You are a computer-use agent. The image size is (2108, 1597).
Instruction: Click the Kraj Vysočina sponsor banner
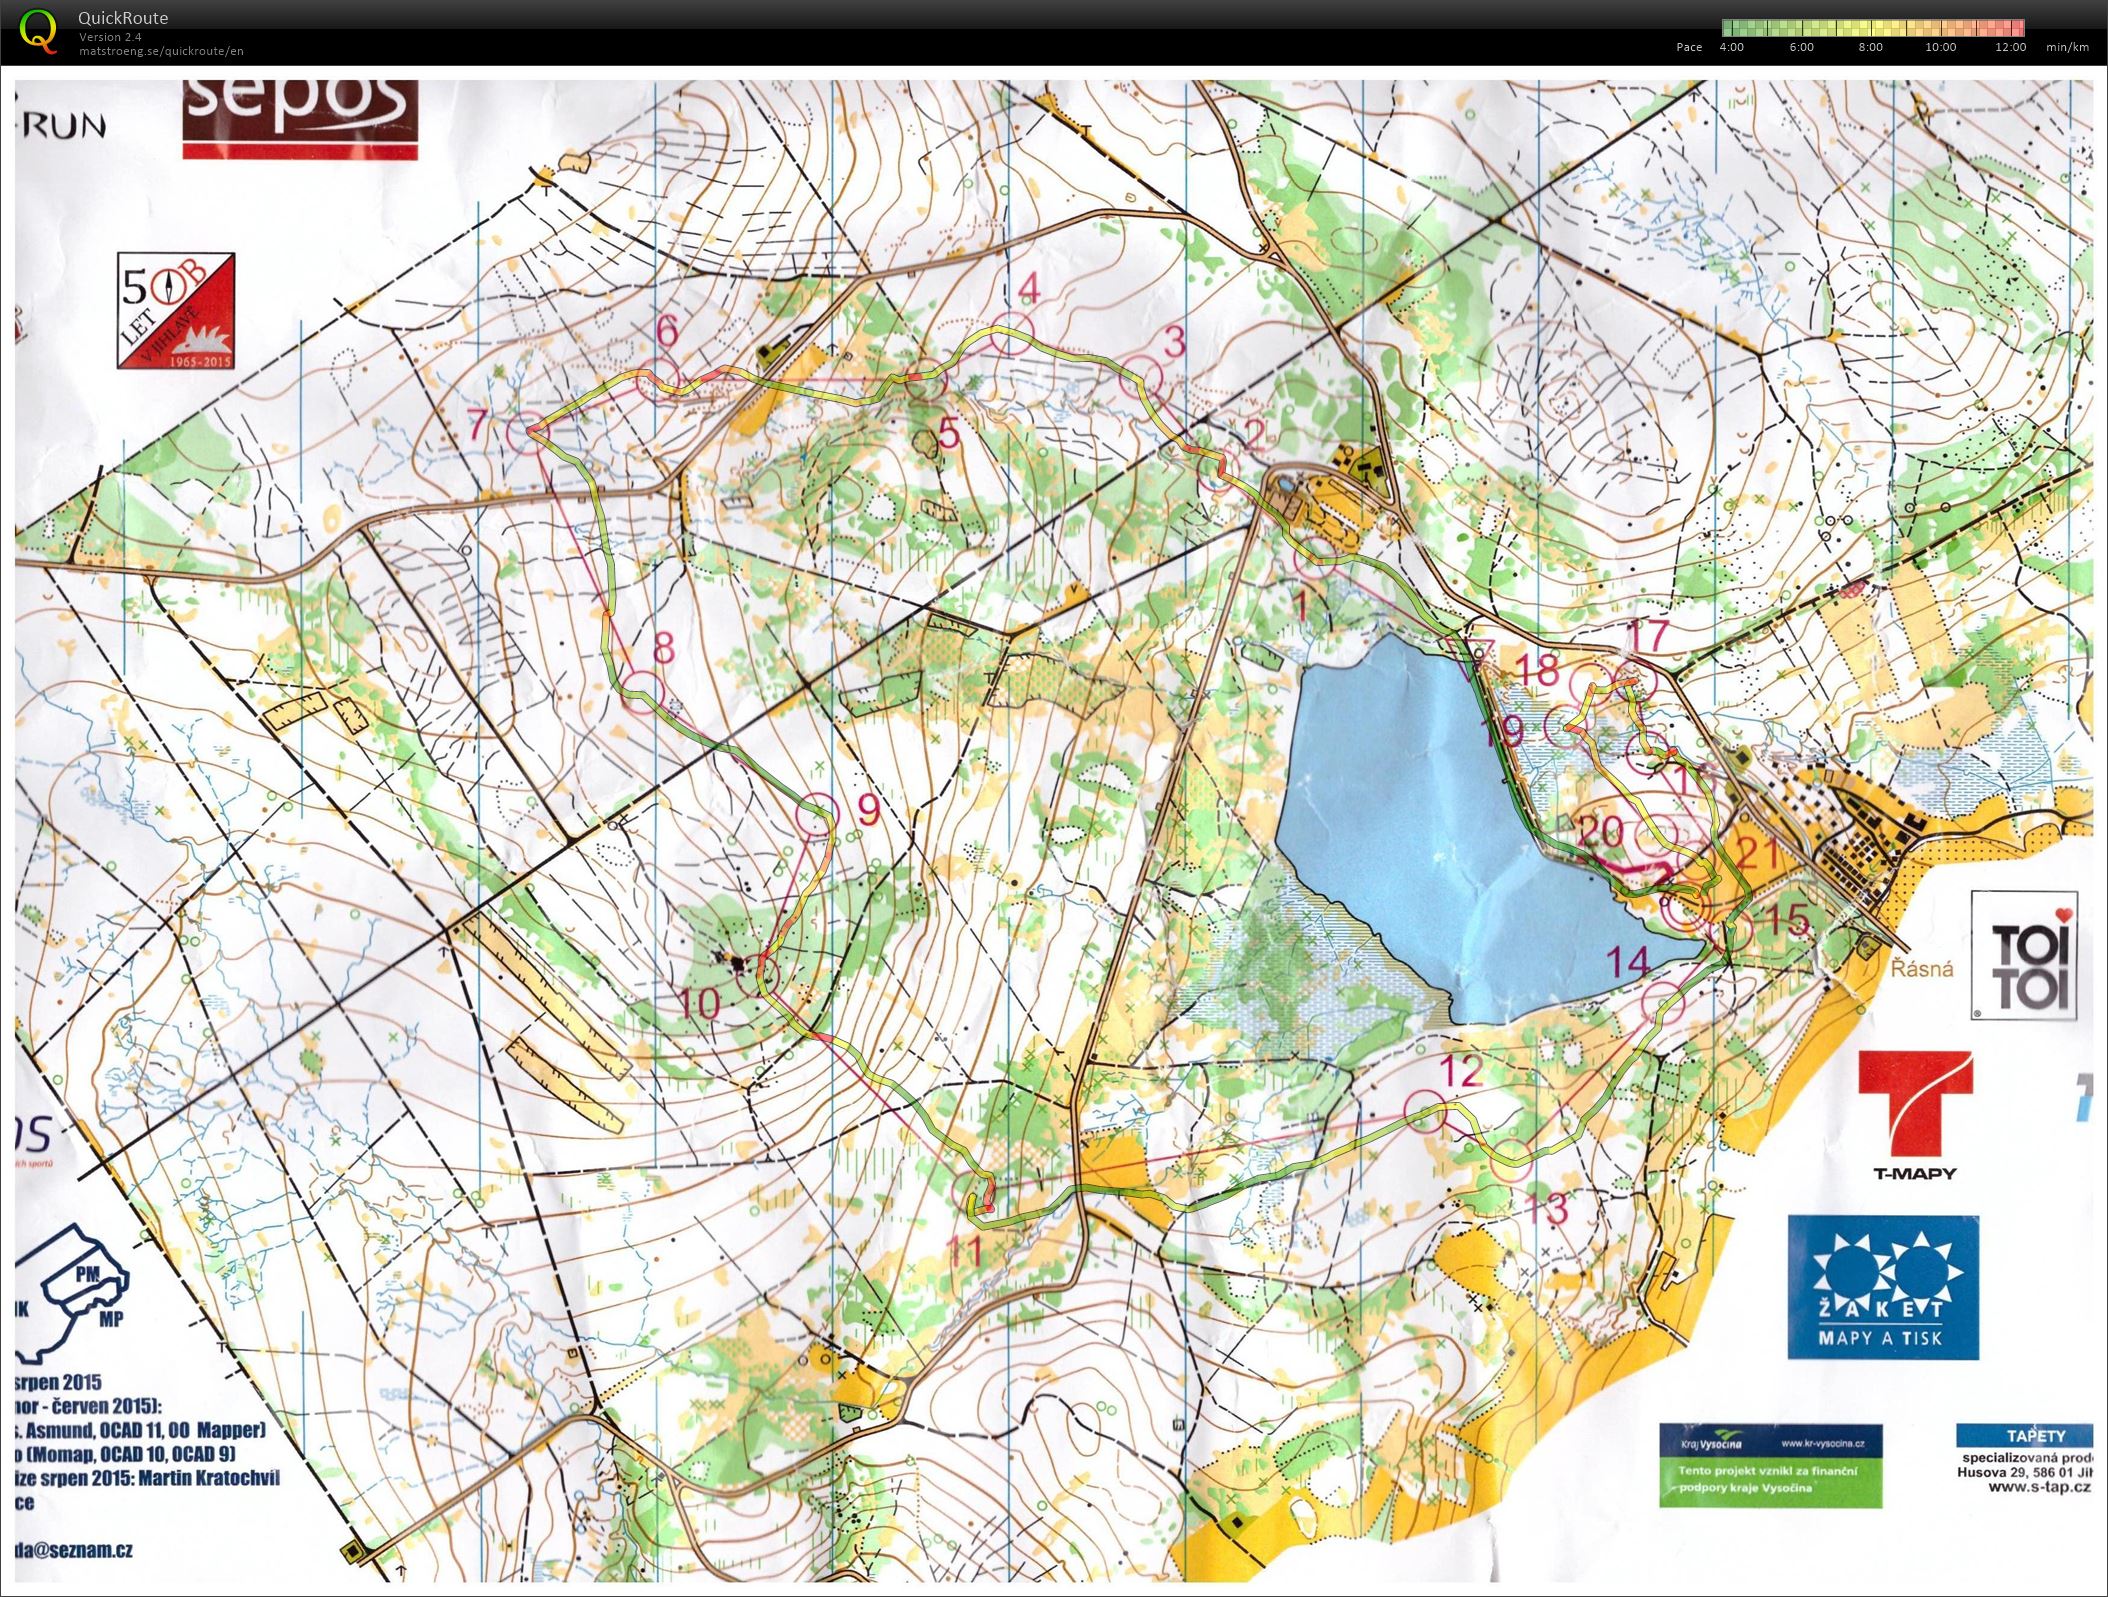(x=1771, y=1465)
